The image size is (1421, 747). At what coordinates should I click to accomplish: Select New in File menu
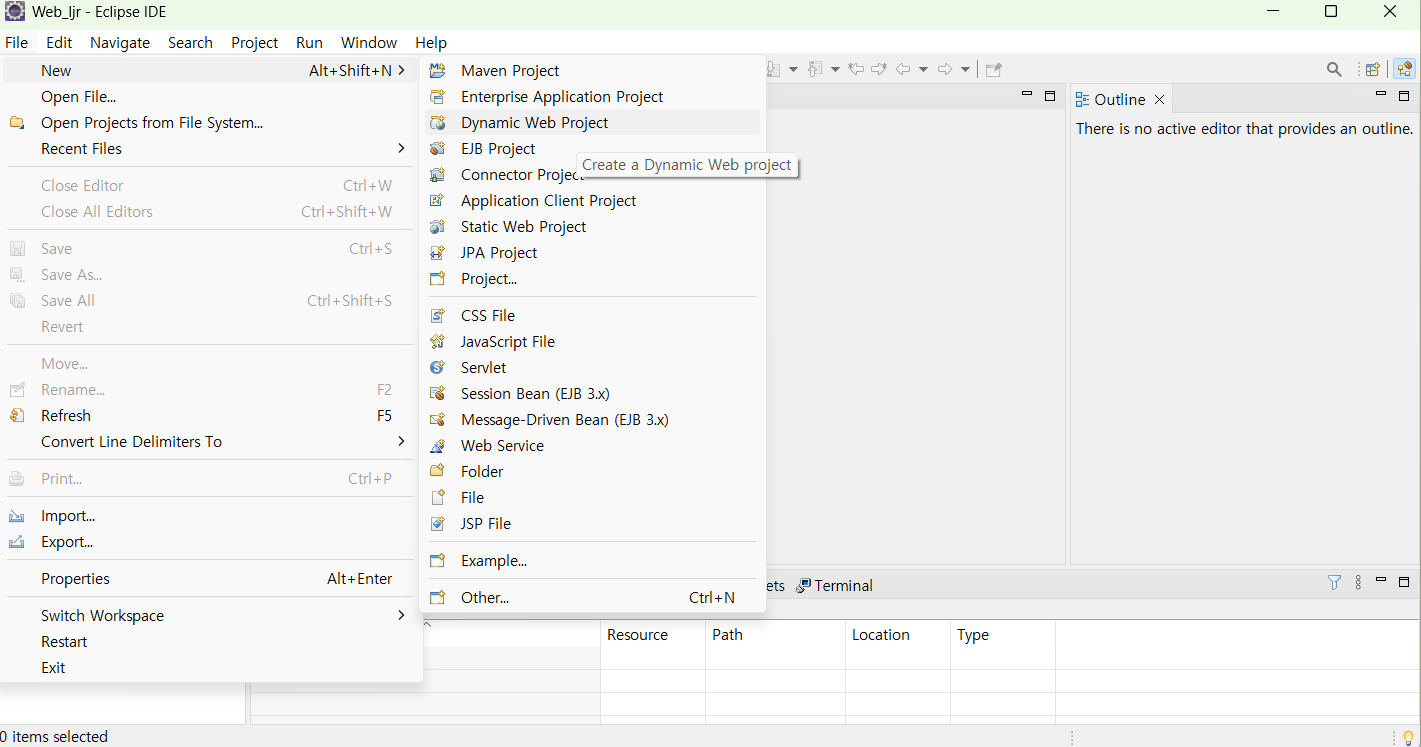point(210,70)
